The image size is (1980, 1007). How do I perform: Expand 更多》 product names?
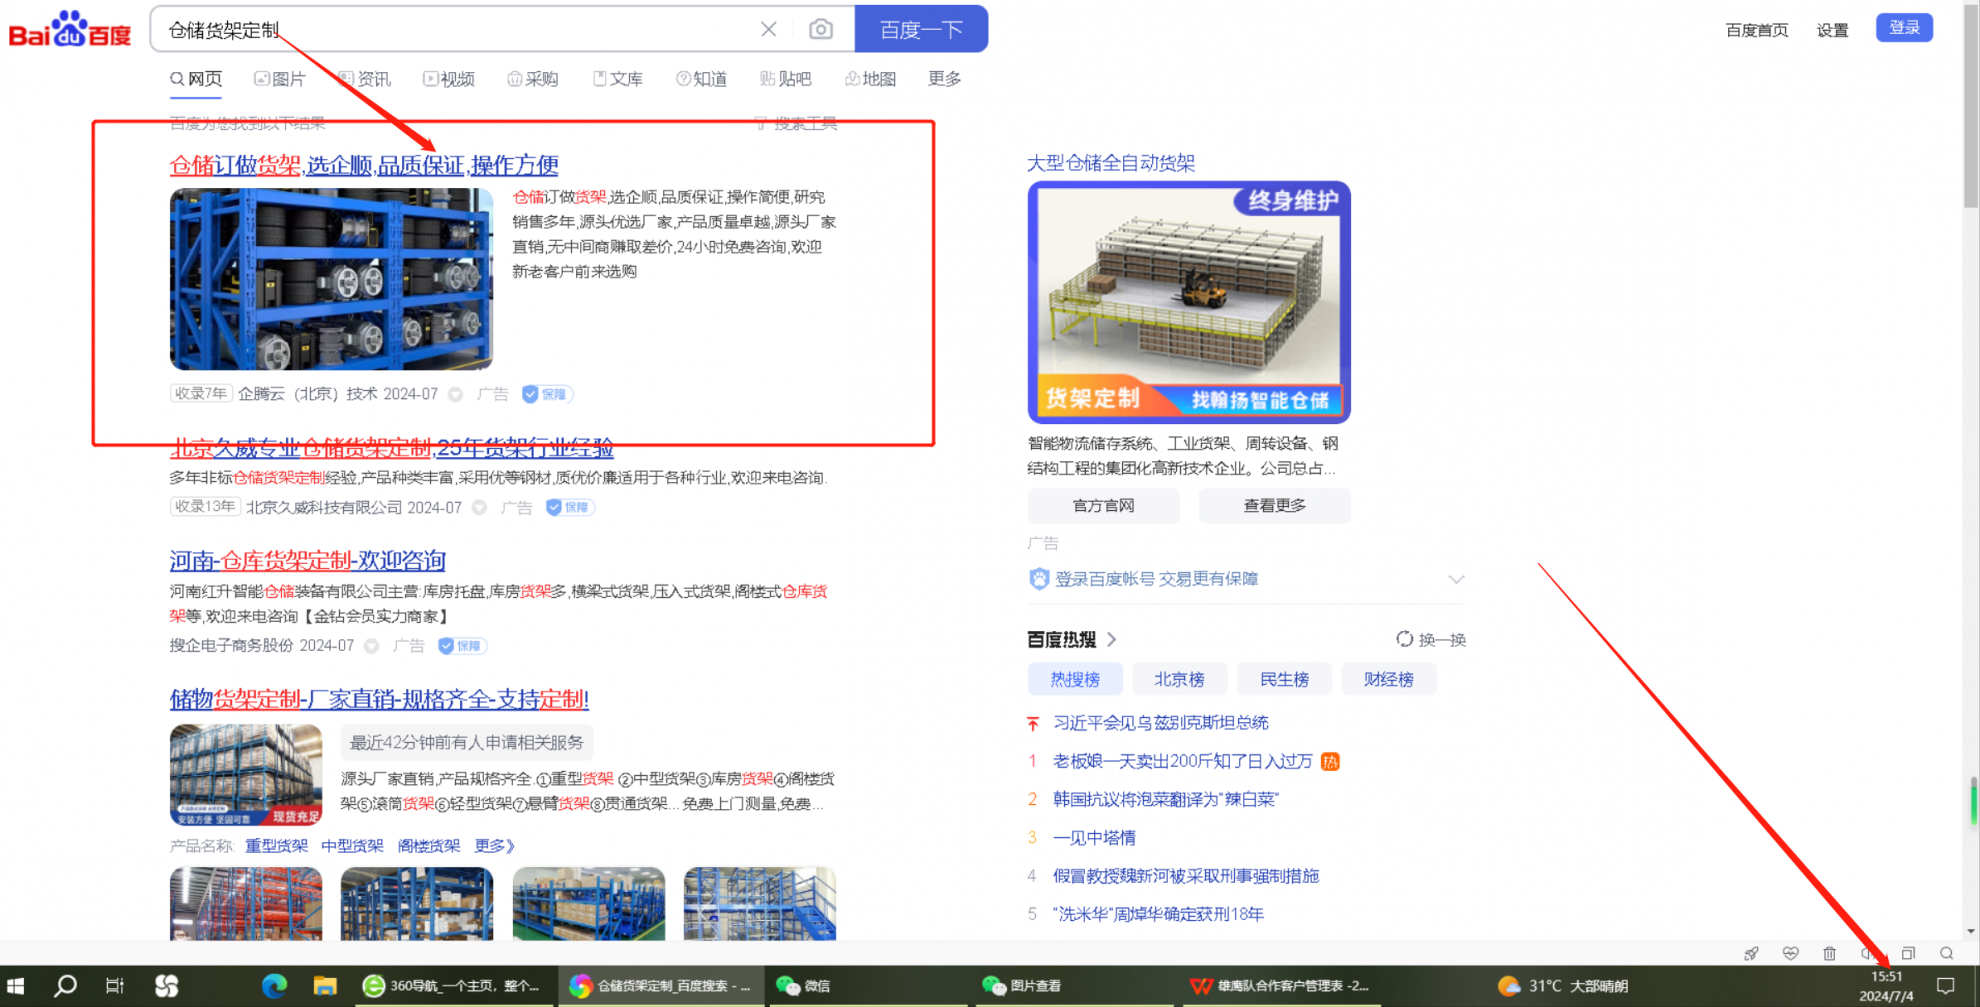click(x=495, y=846)
